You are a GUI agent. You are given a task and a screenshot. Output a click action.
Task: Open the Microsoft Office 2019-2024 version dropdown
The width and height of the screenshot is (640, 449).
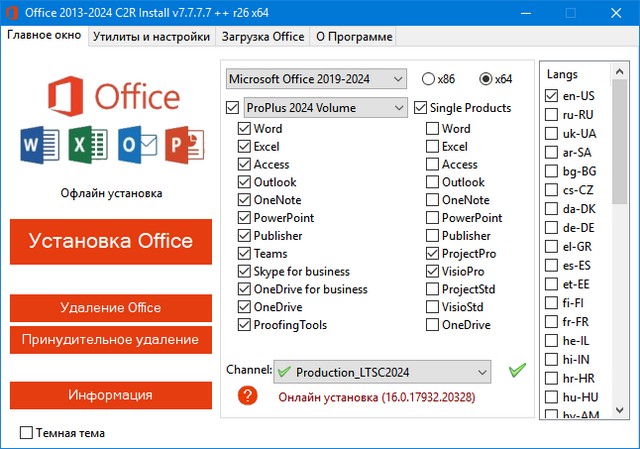pos(316,79)
